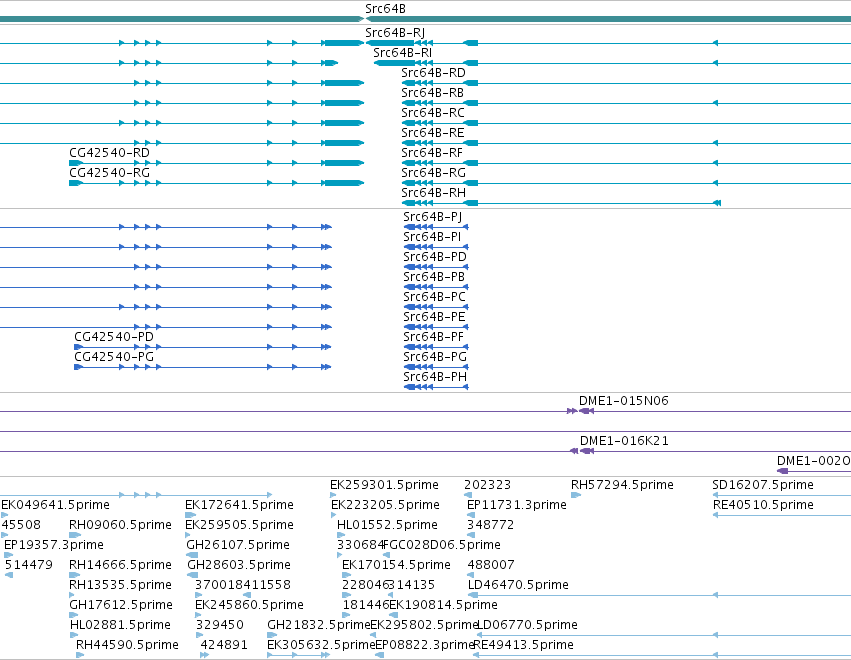Select the 488007 feature label
851x660 pixels.
click(x=491, y=566)
